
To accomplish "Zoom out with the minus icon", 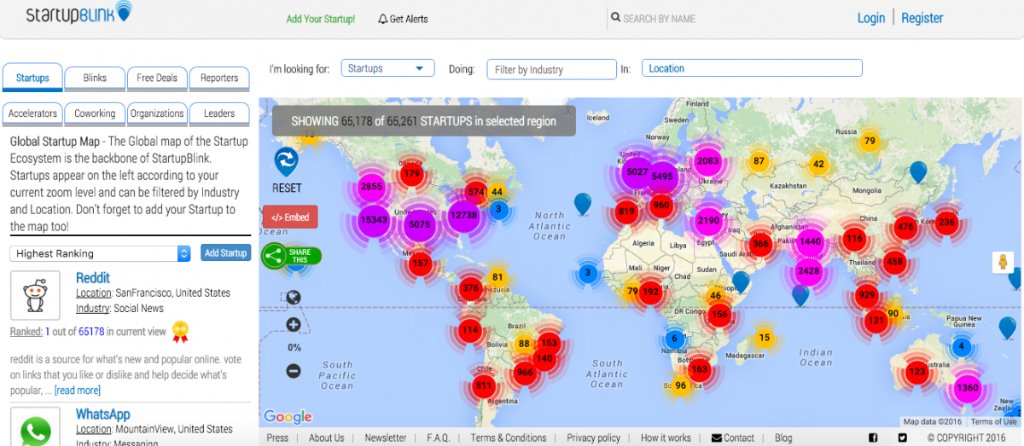I will click(293, 371).
